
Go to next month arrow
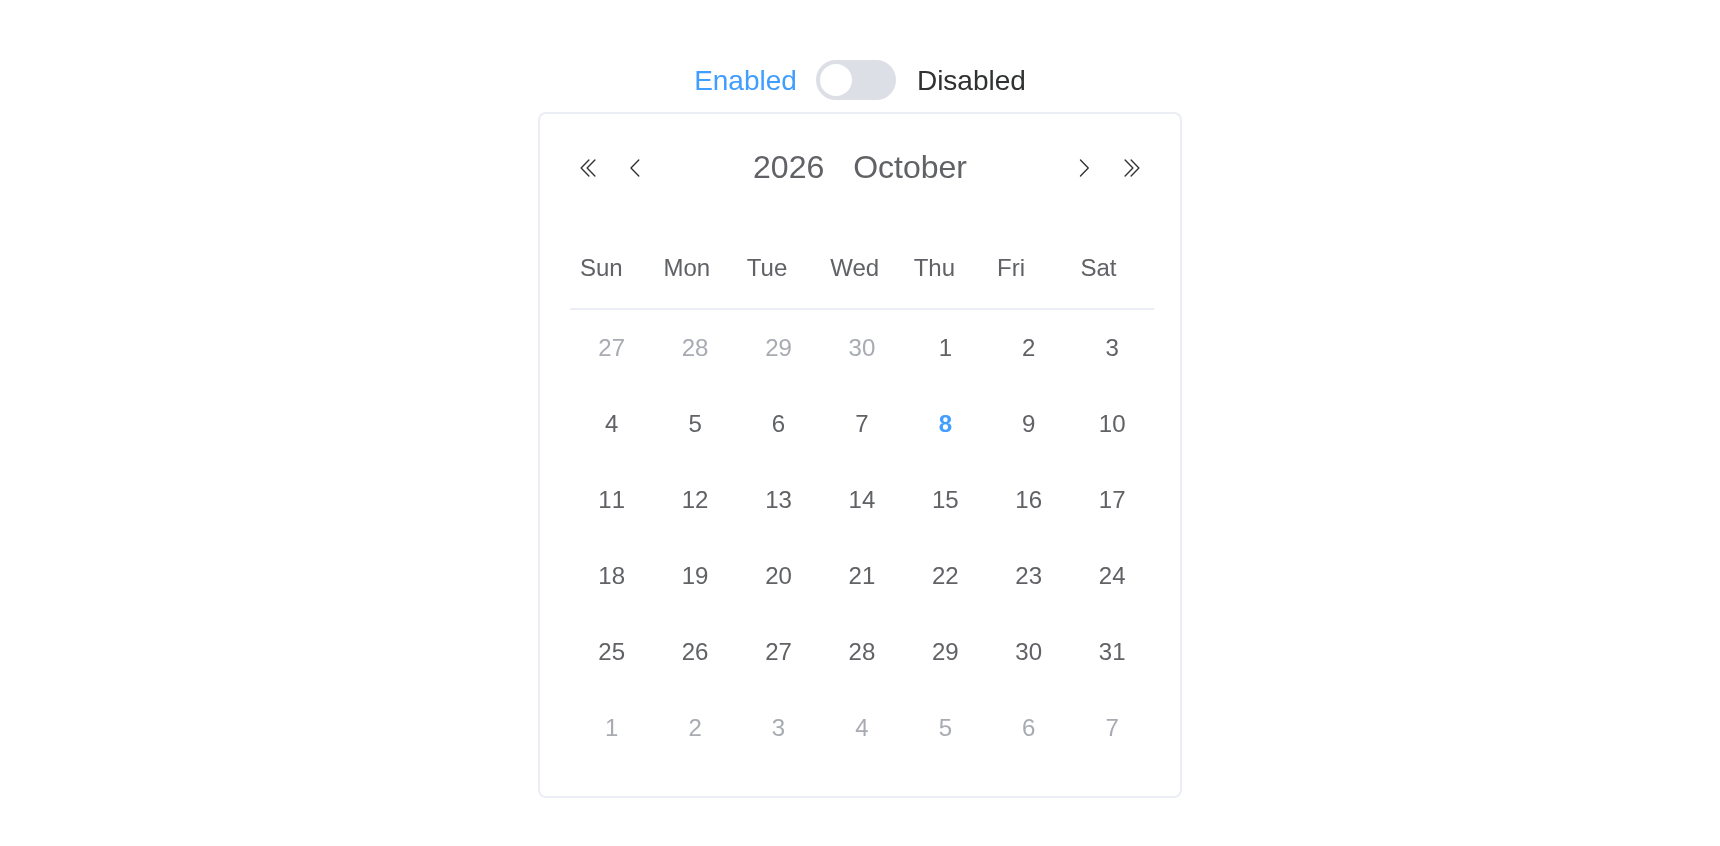tap(1084, 168)
